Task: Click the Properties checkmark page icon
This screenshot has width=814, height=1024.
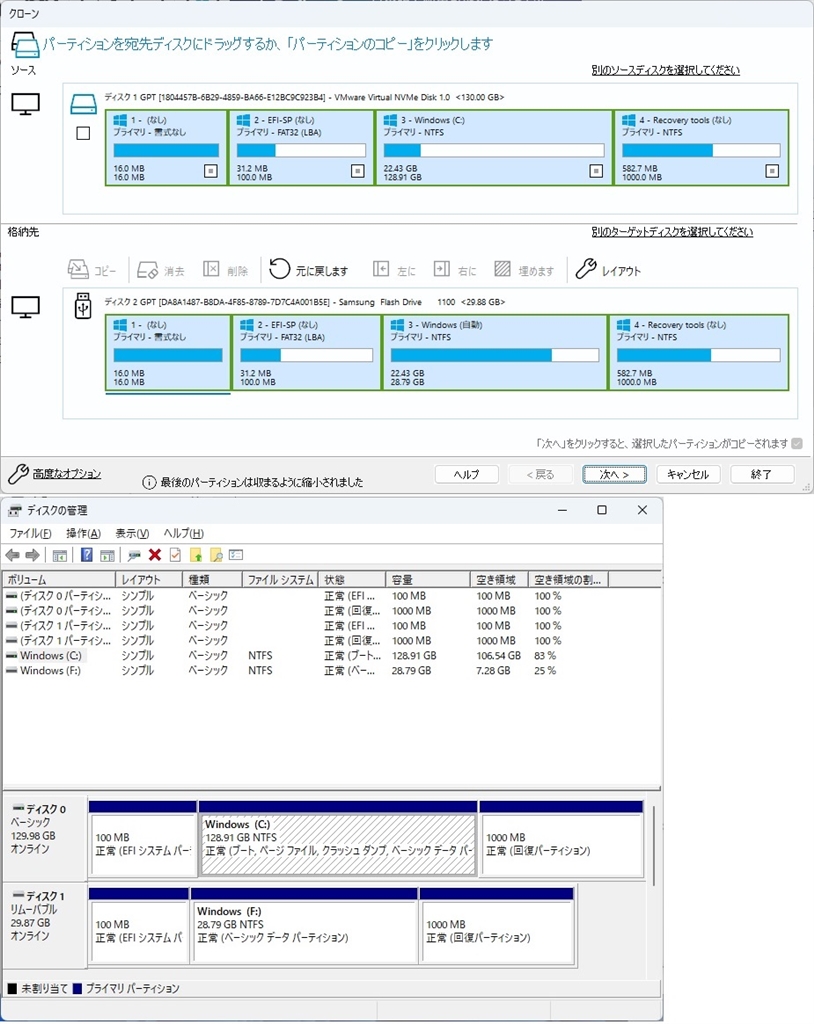Action: [175, 555]
